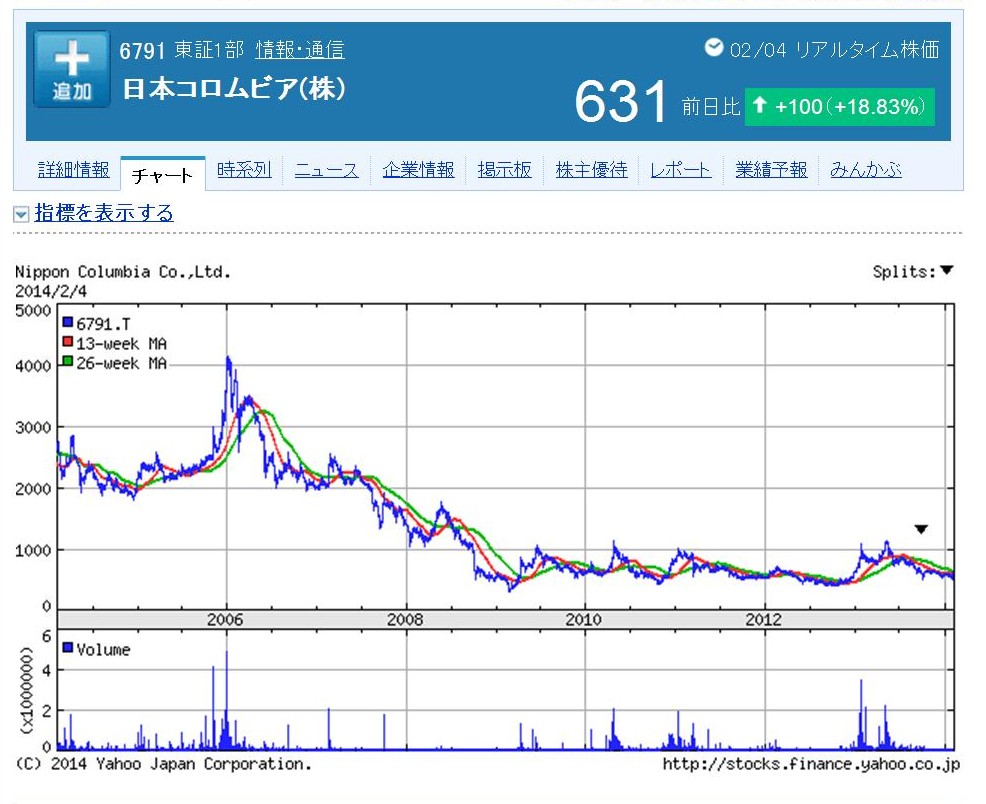
Task: Click the red 13-week MA legend swatch
Action: [x=68, y=342]
